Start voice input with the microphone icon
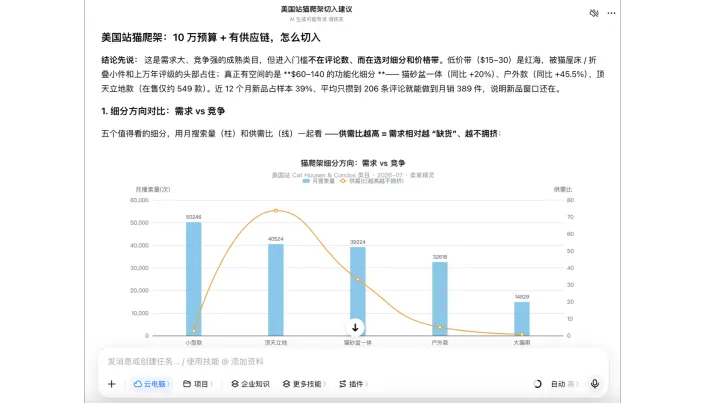Screen dimensions: 720x403 point(595,384)
